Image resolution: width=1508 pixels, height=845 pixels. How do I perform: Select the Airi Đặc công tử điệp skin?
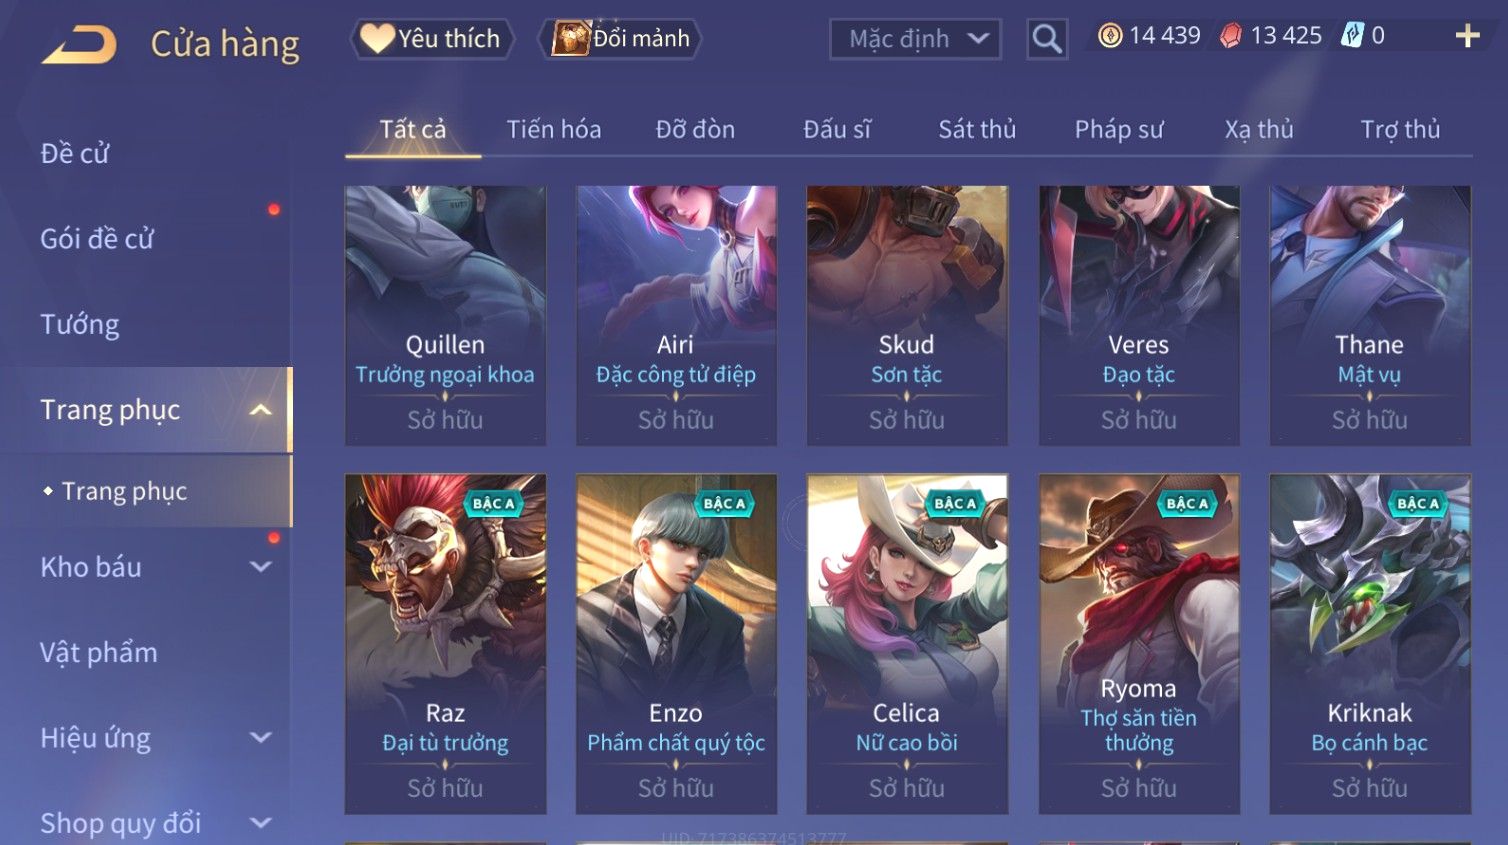(676, 315)
